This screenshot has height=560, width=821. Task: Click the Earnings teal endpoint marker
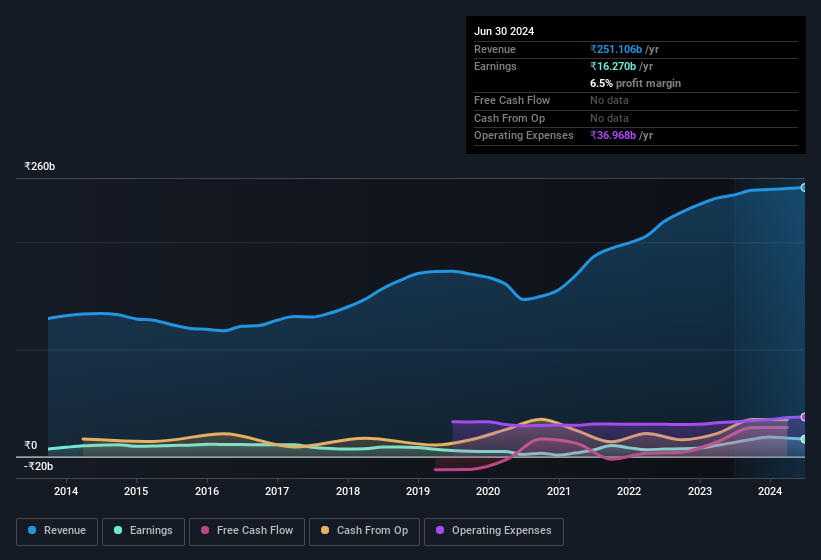point(804,439)
